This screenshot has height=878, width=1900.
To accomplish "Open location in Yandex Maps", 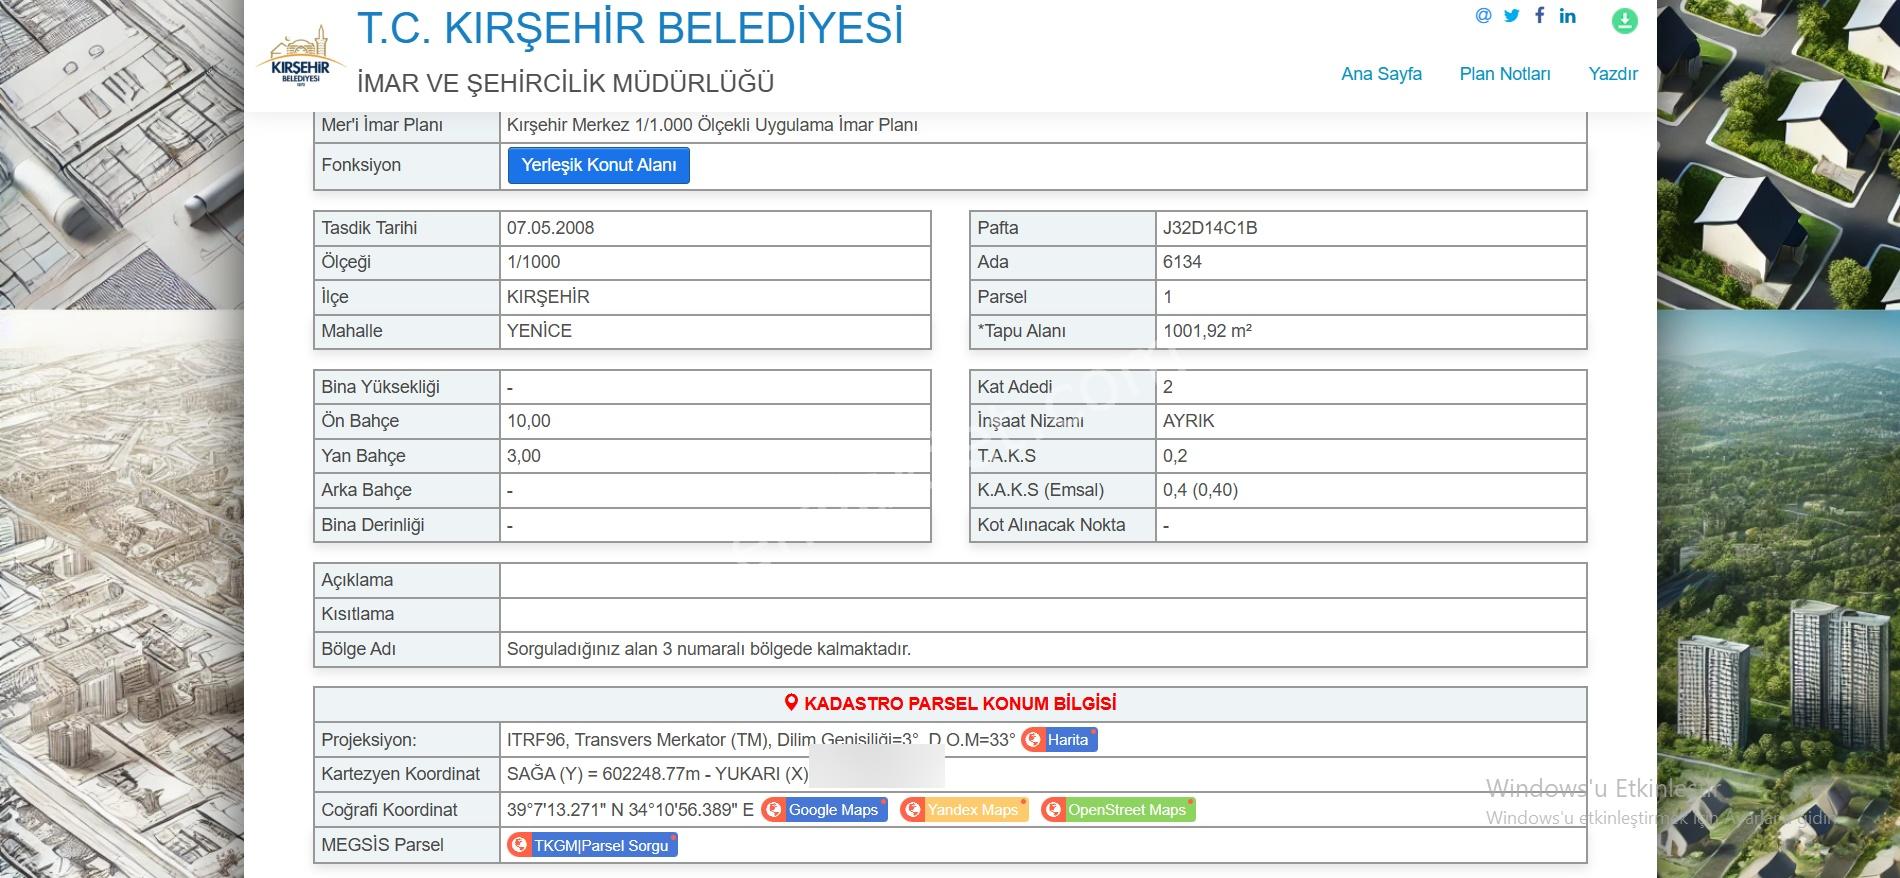I will click(964, 810).
